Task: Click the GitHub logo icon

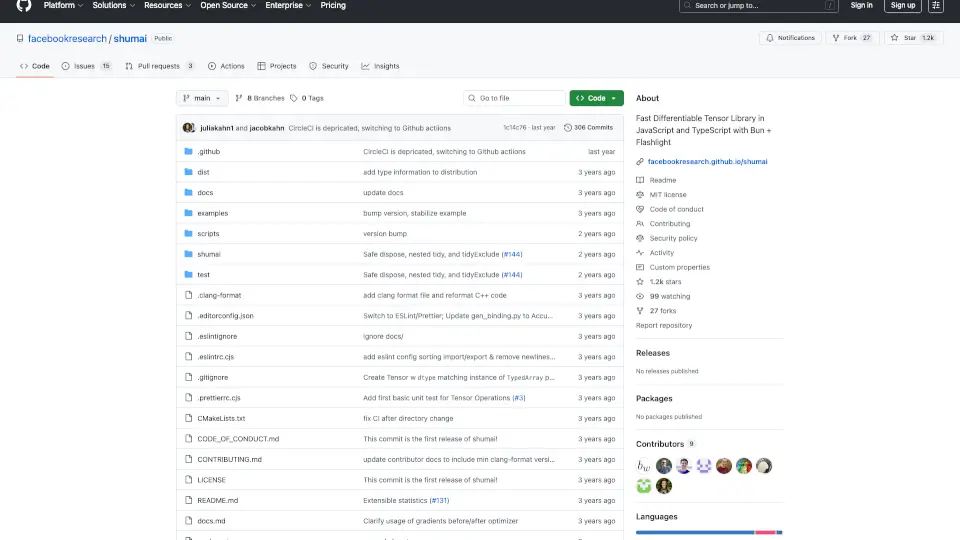Action: click(x=24, y=6)
